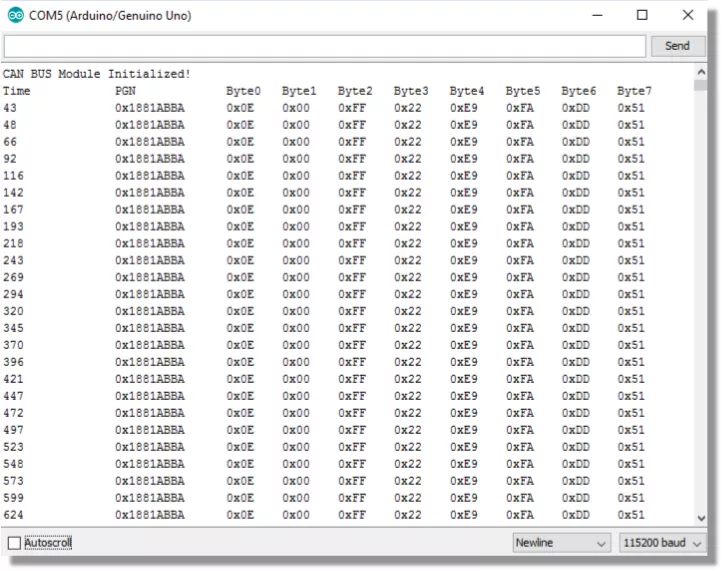
Task: Click the time value '523'
Action: pos(13,447)
